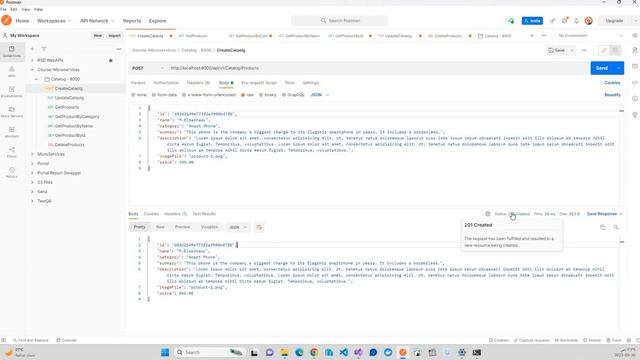
Task: Open the POST method dropdown
Action: [147, 68]
